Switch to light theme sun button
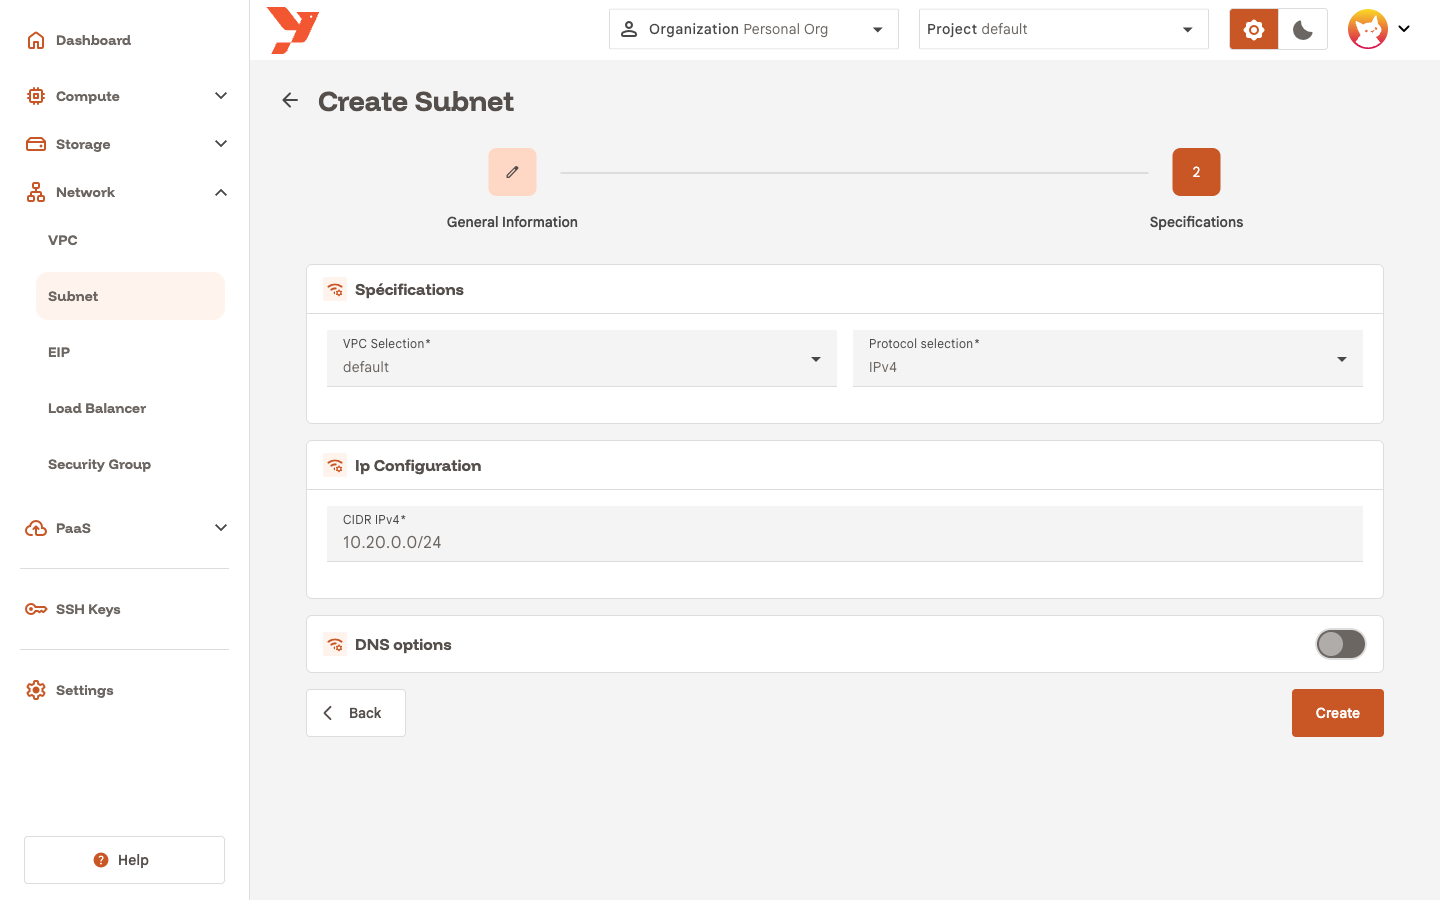The image size is (1440, 900). coord(1254,29)
